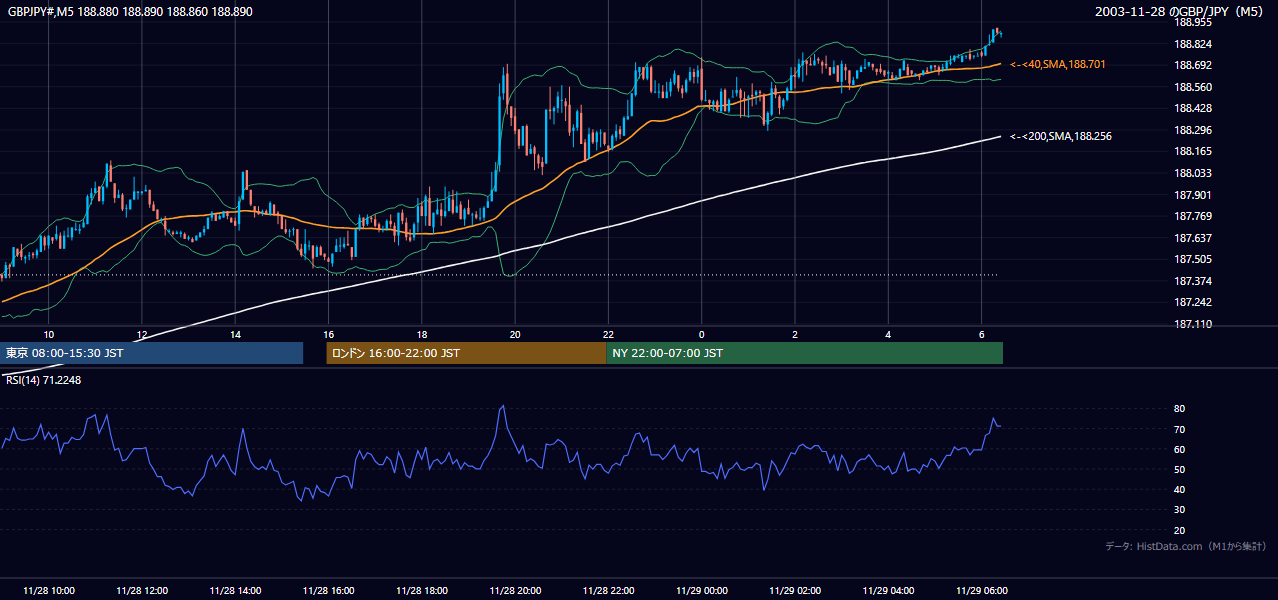Click the 11/28 20:00 time label

click(x=515, y=590)
